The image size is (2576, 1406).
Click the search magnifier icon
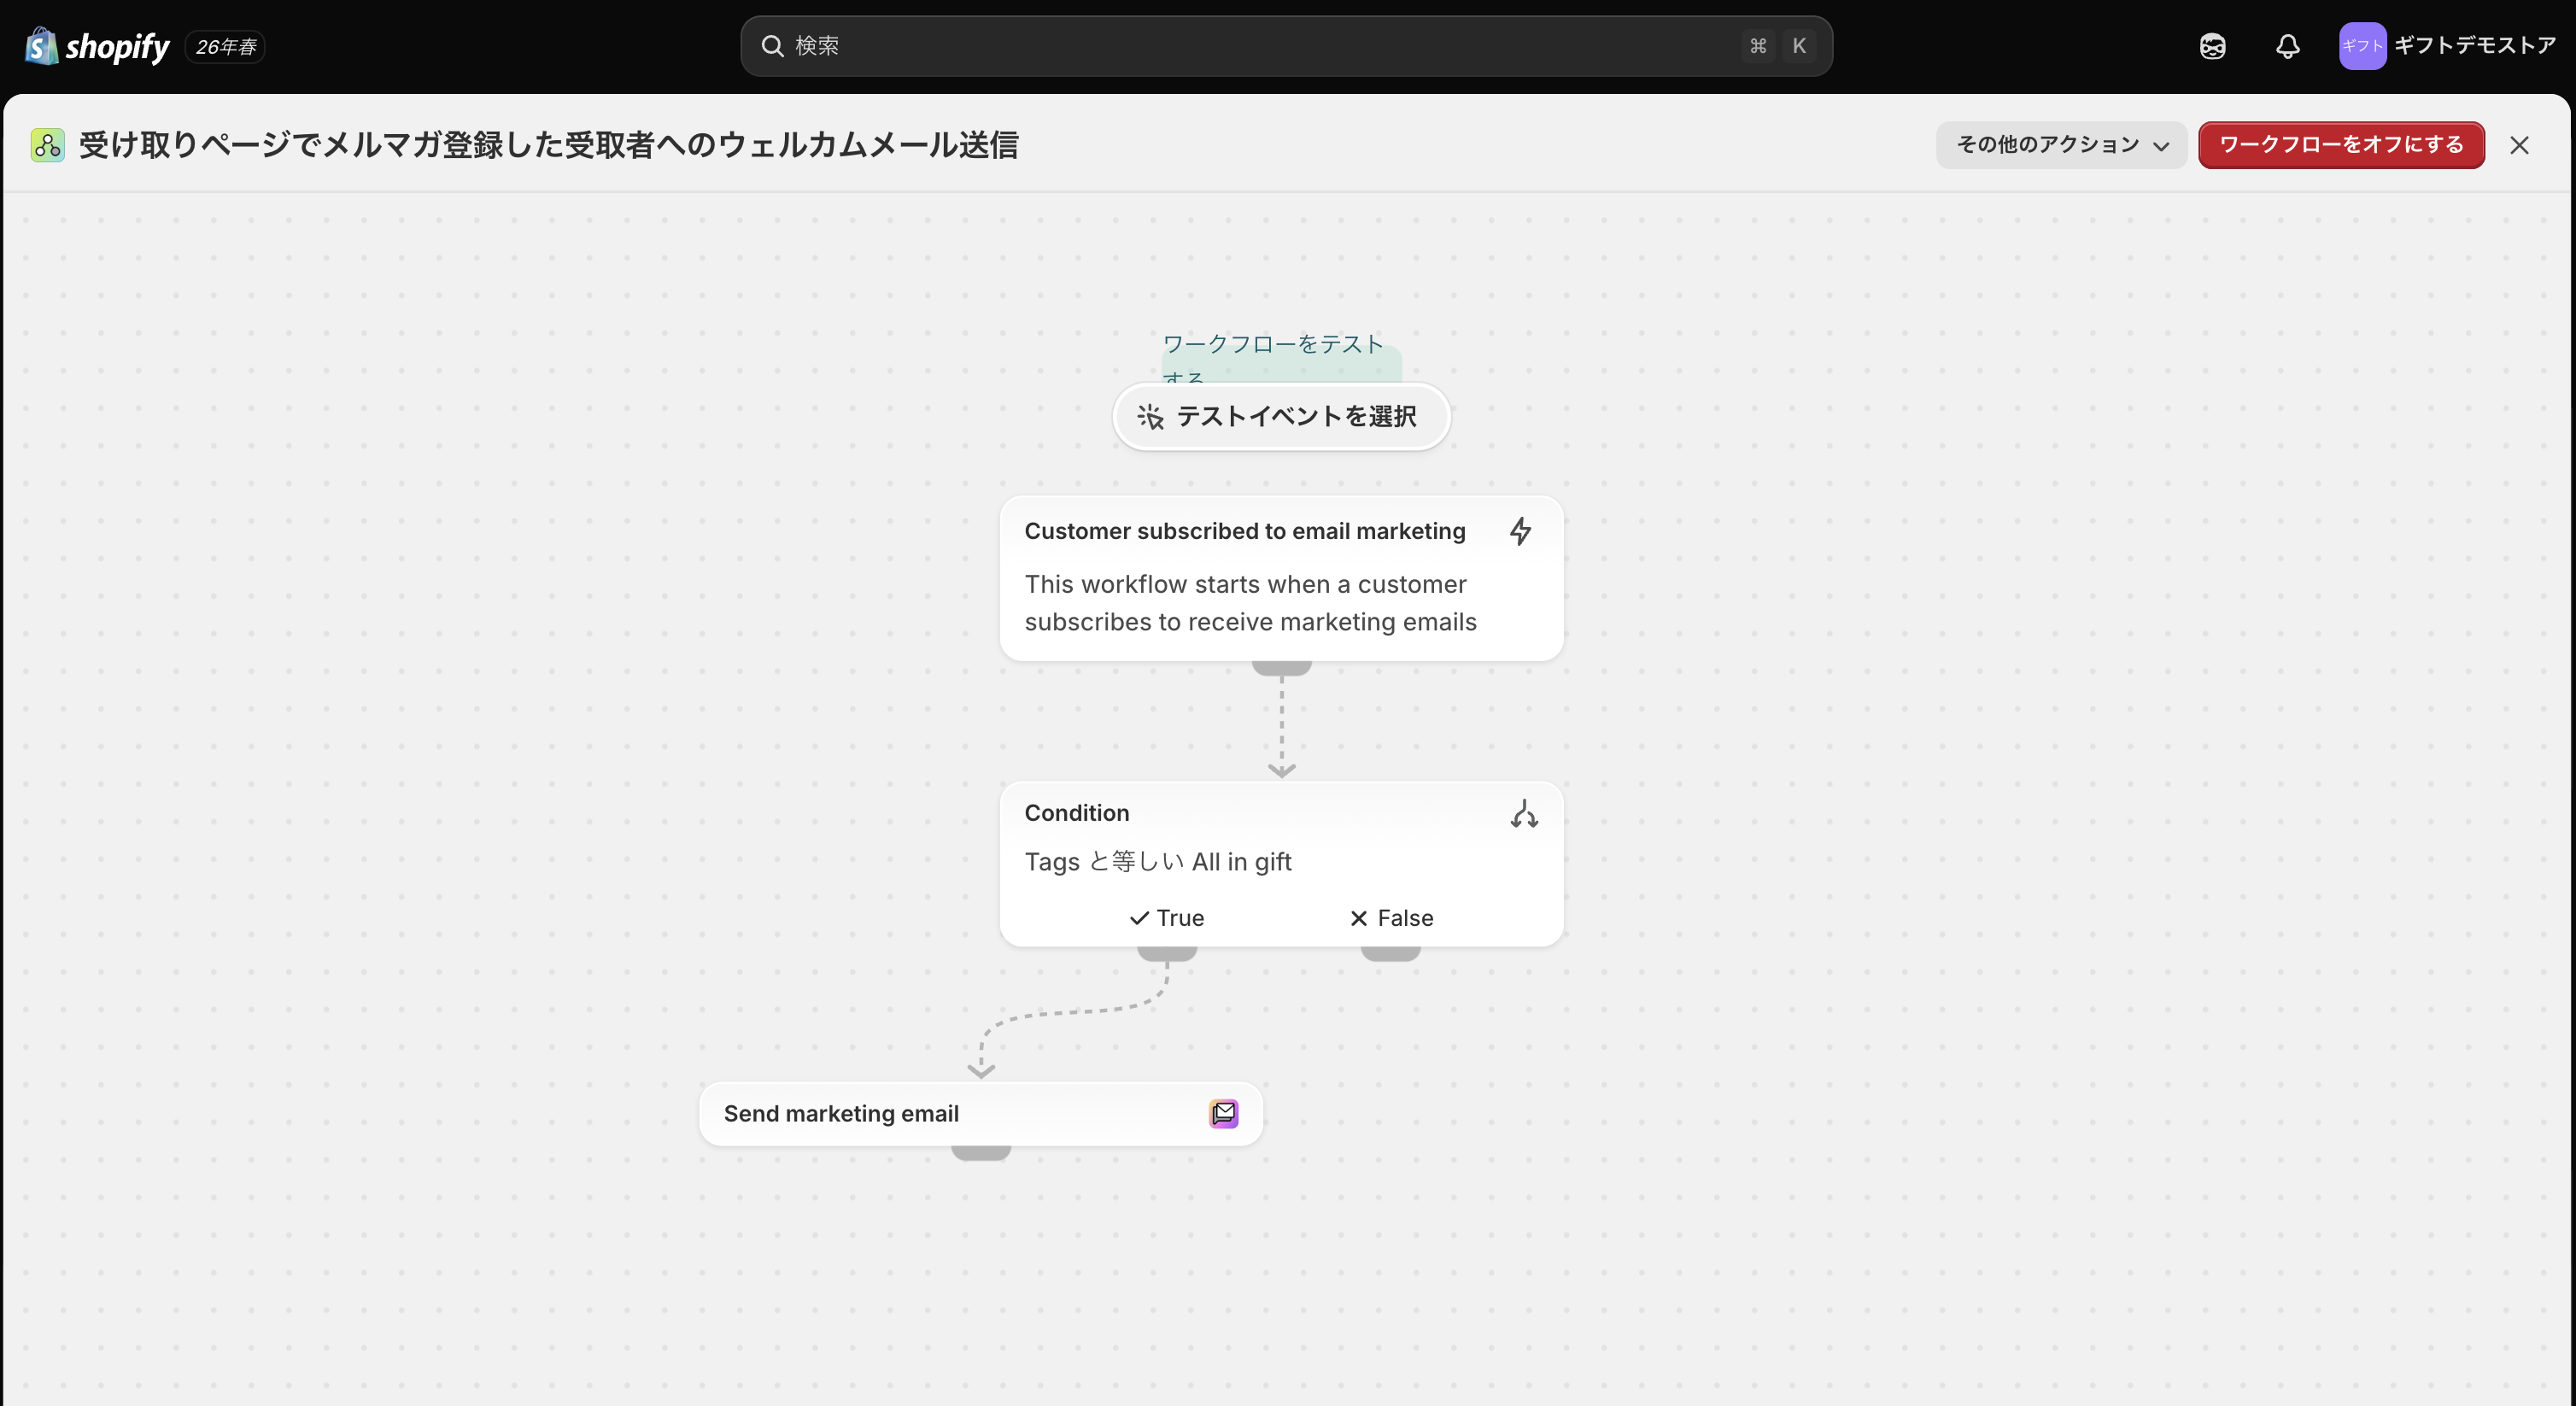pyautogui.click(x=772, y=46)
